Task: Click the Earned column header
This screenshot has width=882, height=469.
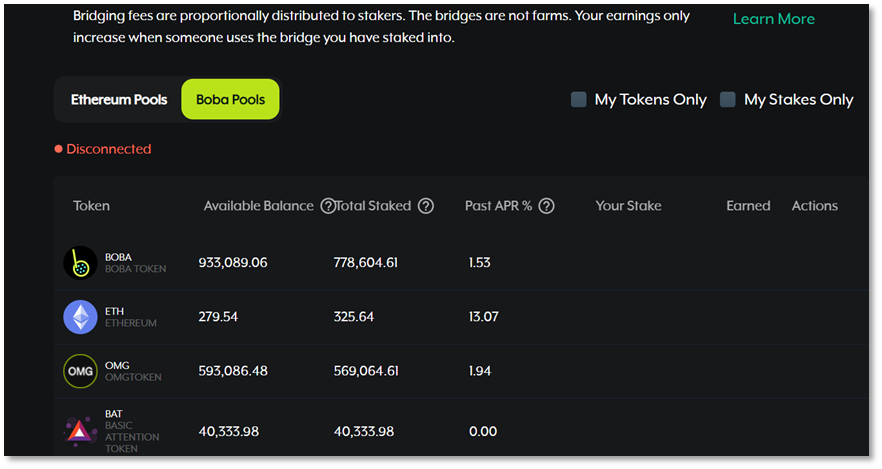Action: click(748, 206)
